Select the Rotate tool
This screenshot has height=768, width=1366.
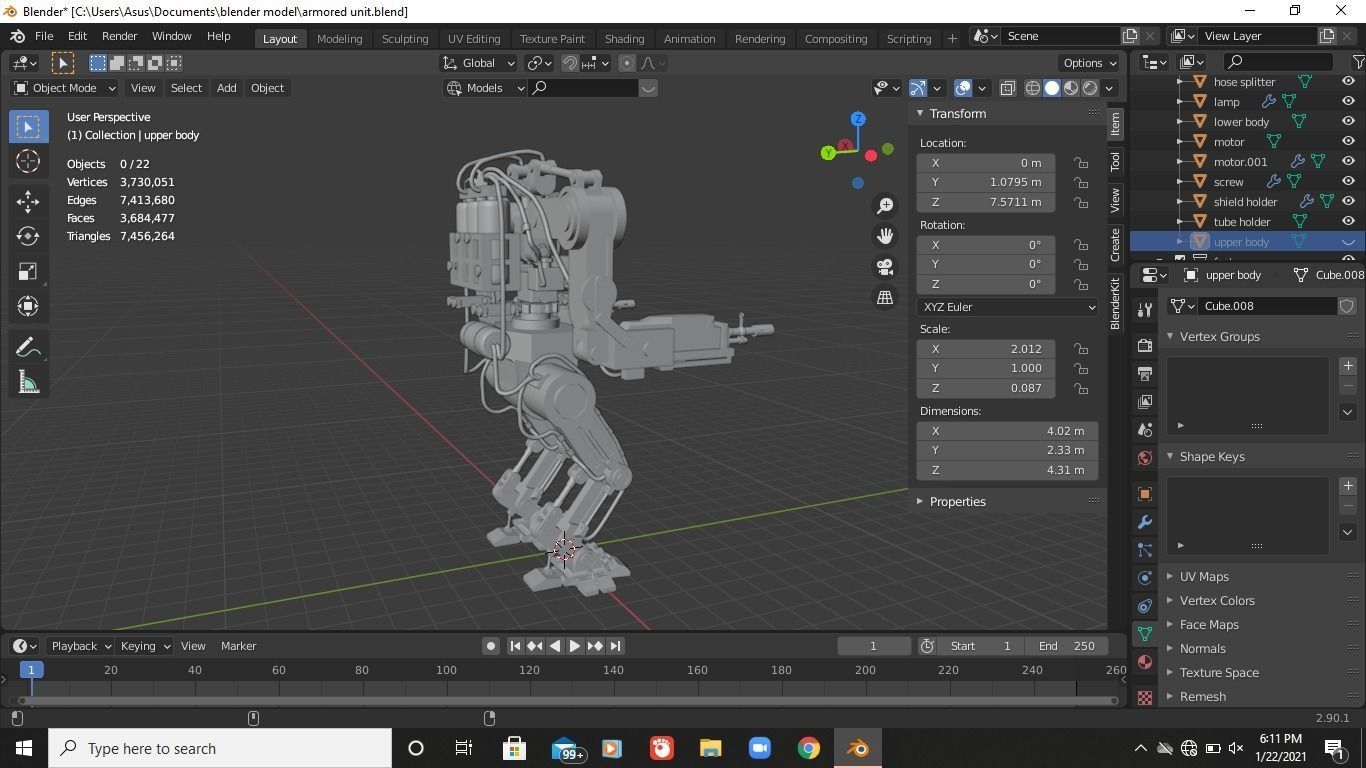point(28,236)
